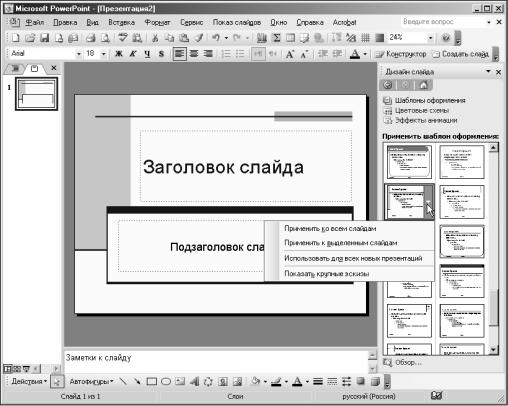The image size is (508, 406).
Task: Click the Open file folder icon
Action: (x=30, y=38)
